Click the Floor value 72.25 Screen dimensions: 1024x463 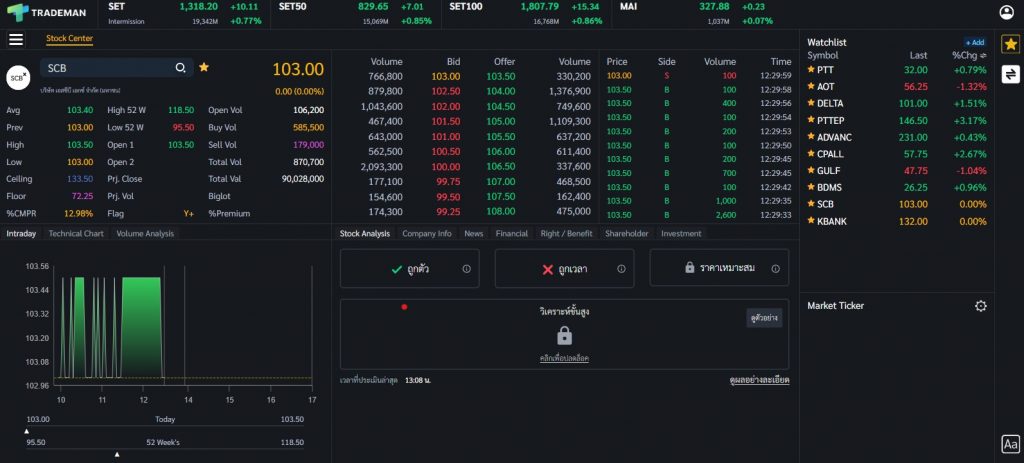(x=82, y=196)
